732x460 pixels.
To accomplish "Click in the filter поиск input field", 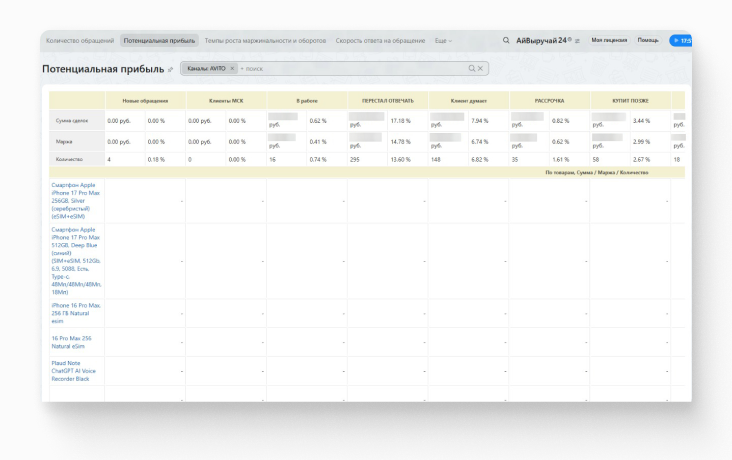I will point(350,68).
